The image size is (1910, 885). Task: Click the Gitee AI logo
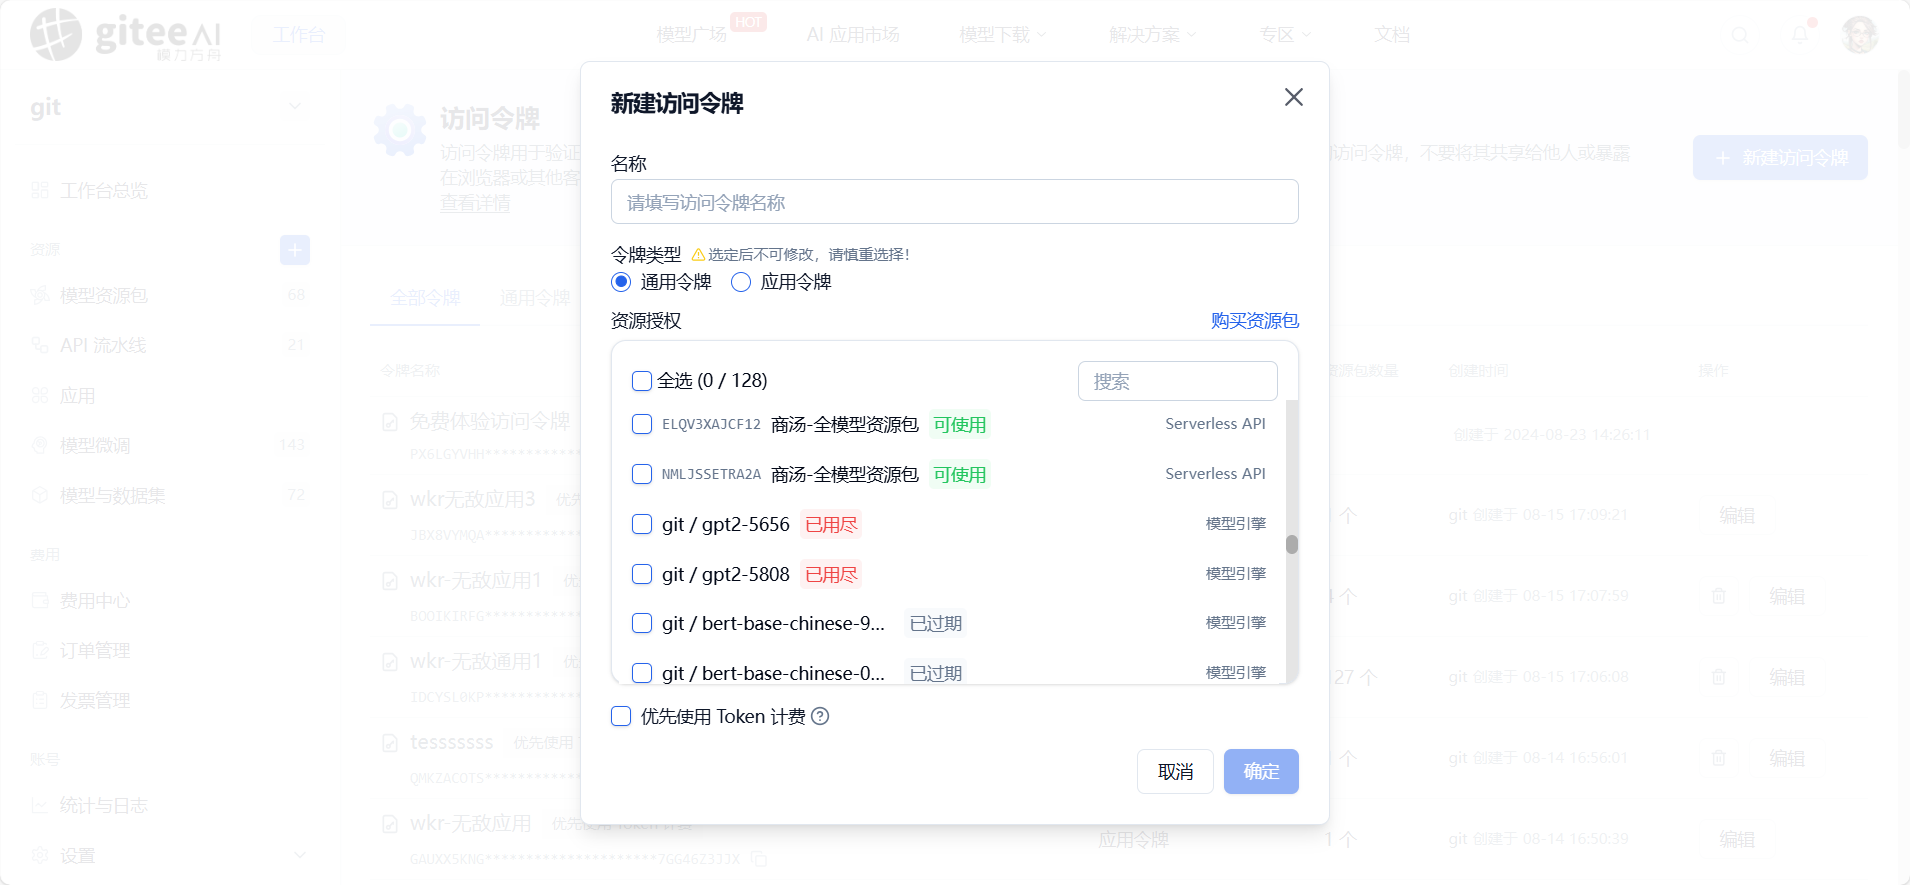(x=125, y=35)
